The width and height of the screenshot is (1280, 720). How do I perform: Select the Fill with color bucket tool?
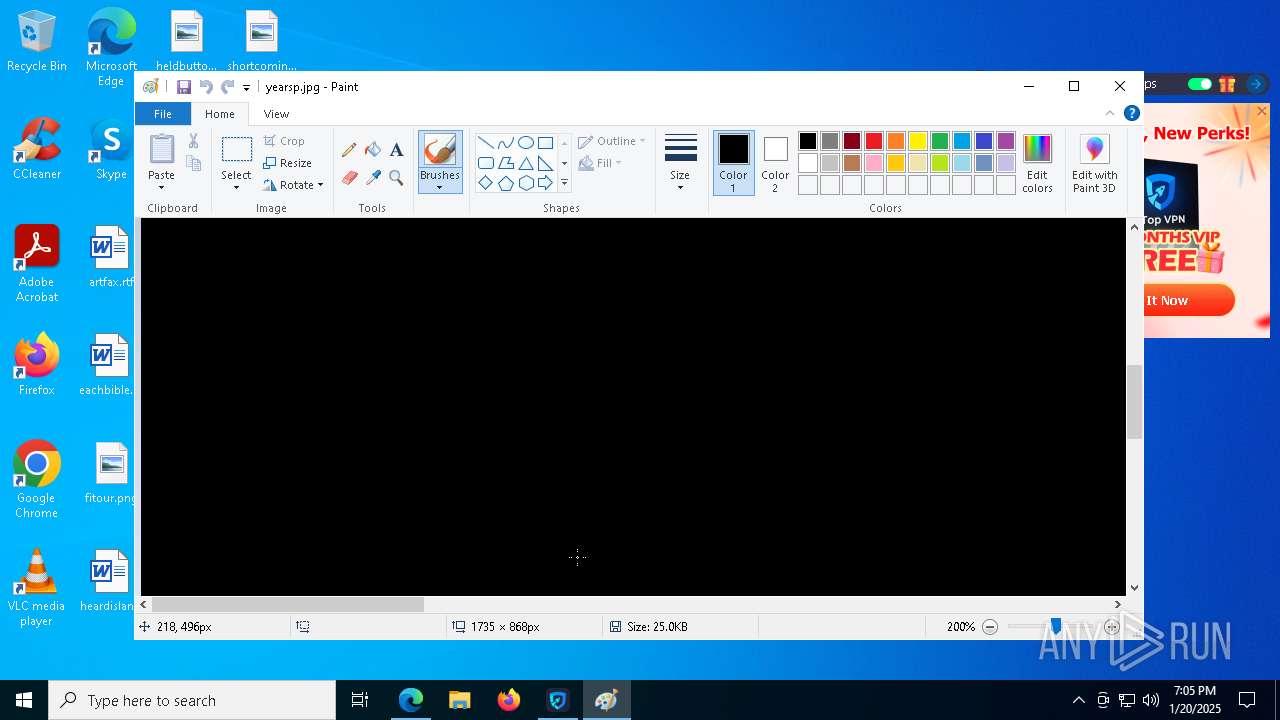click(373, 150)
